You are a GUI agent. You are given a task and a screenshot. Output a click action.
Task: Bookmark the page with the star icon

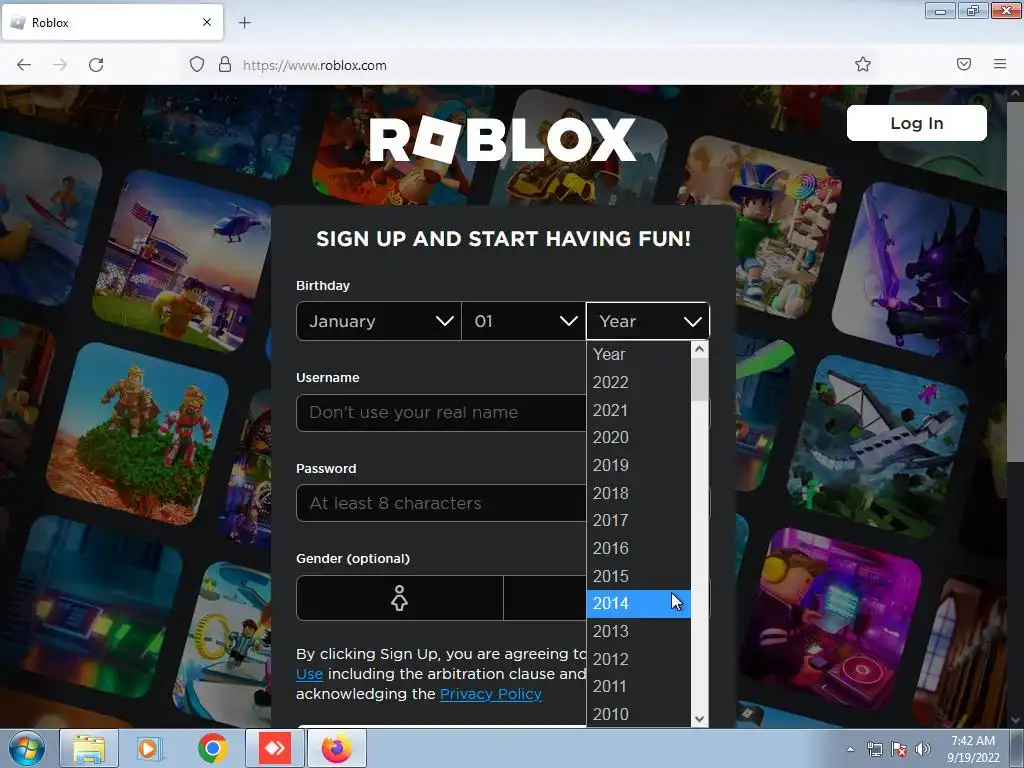tap(863, 64)
